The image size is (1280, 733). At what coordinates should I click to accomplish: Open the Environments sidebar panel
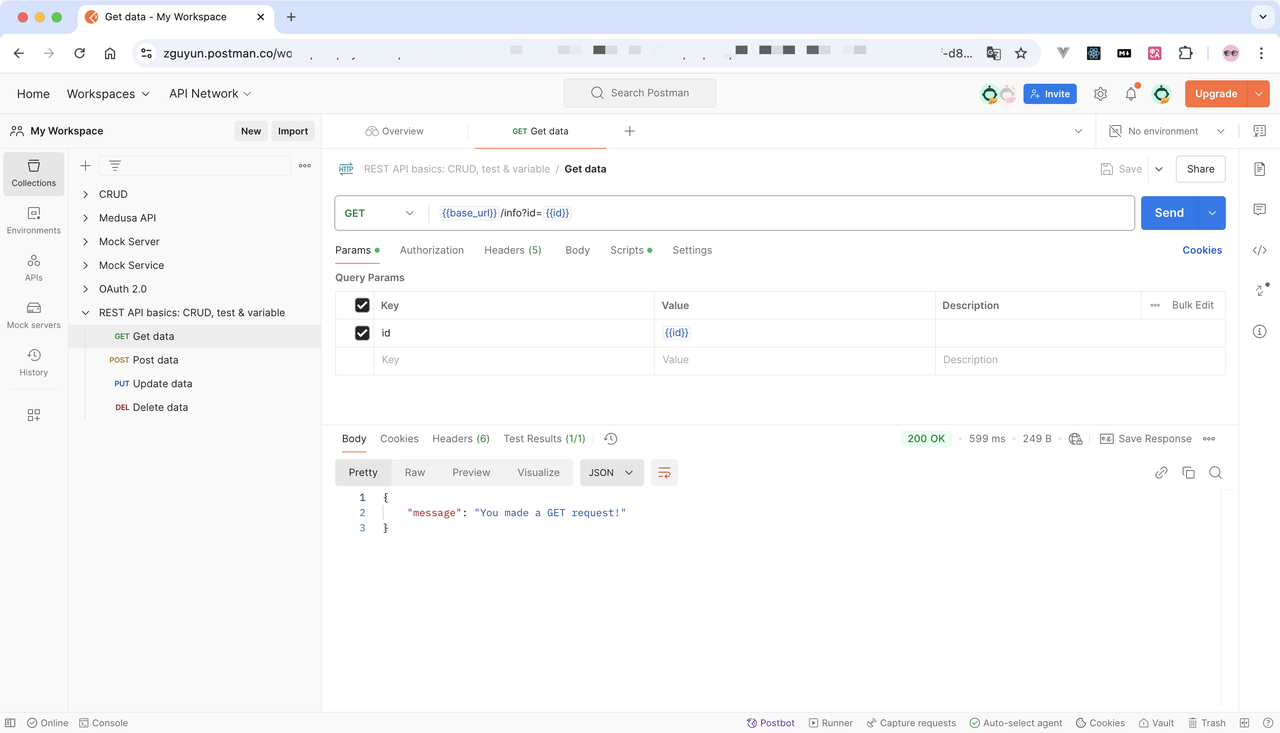tap(34, 221)
